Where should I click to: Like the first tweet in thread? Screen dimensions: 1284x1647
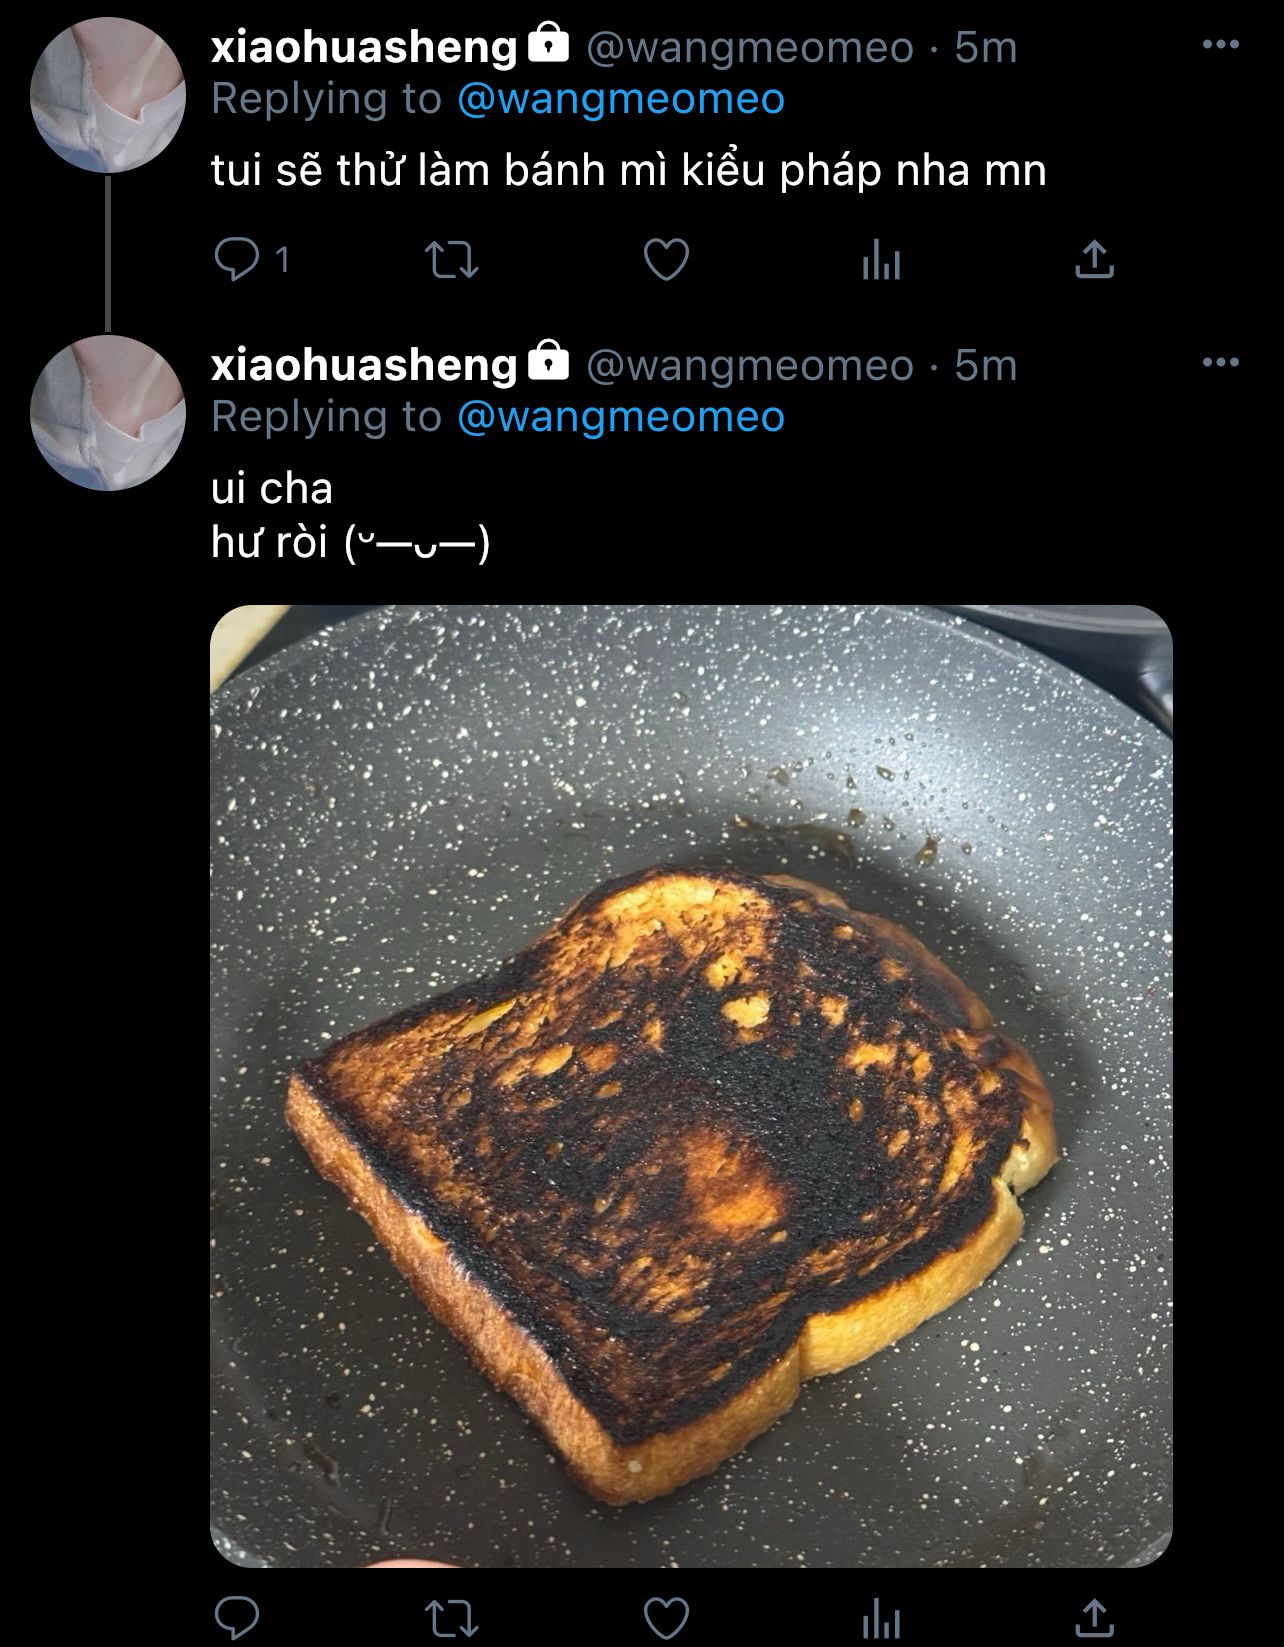click(x=666, y=260)
